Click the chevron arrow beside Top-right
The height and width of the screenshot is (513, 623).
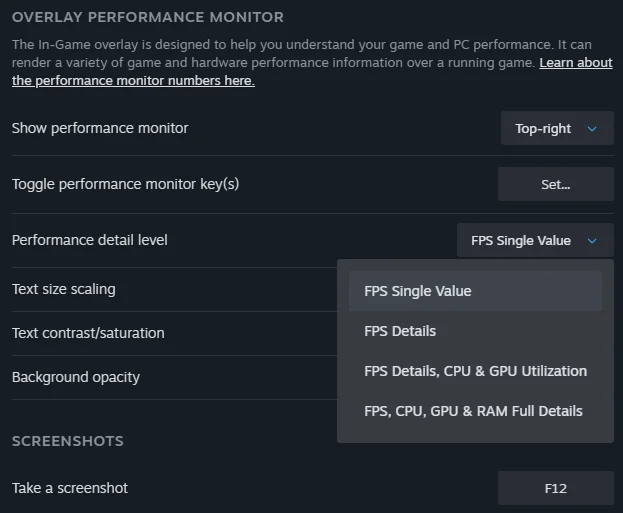[x=592, y=129]
